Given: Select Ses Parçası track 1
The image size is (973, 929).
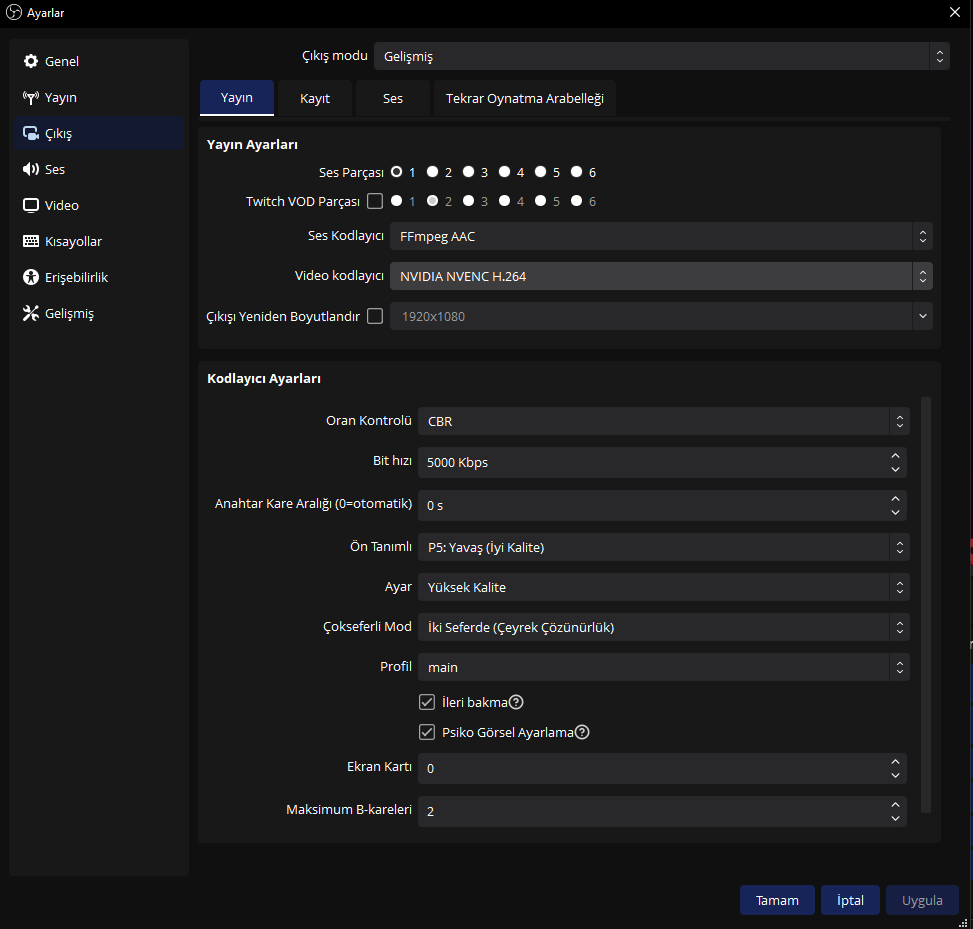Looking at the screenshot, I should pos(397,172).
